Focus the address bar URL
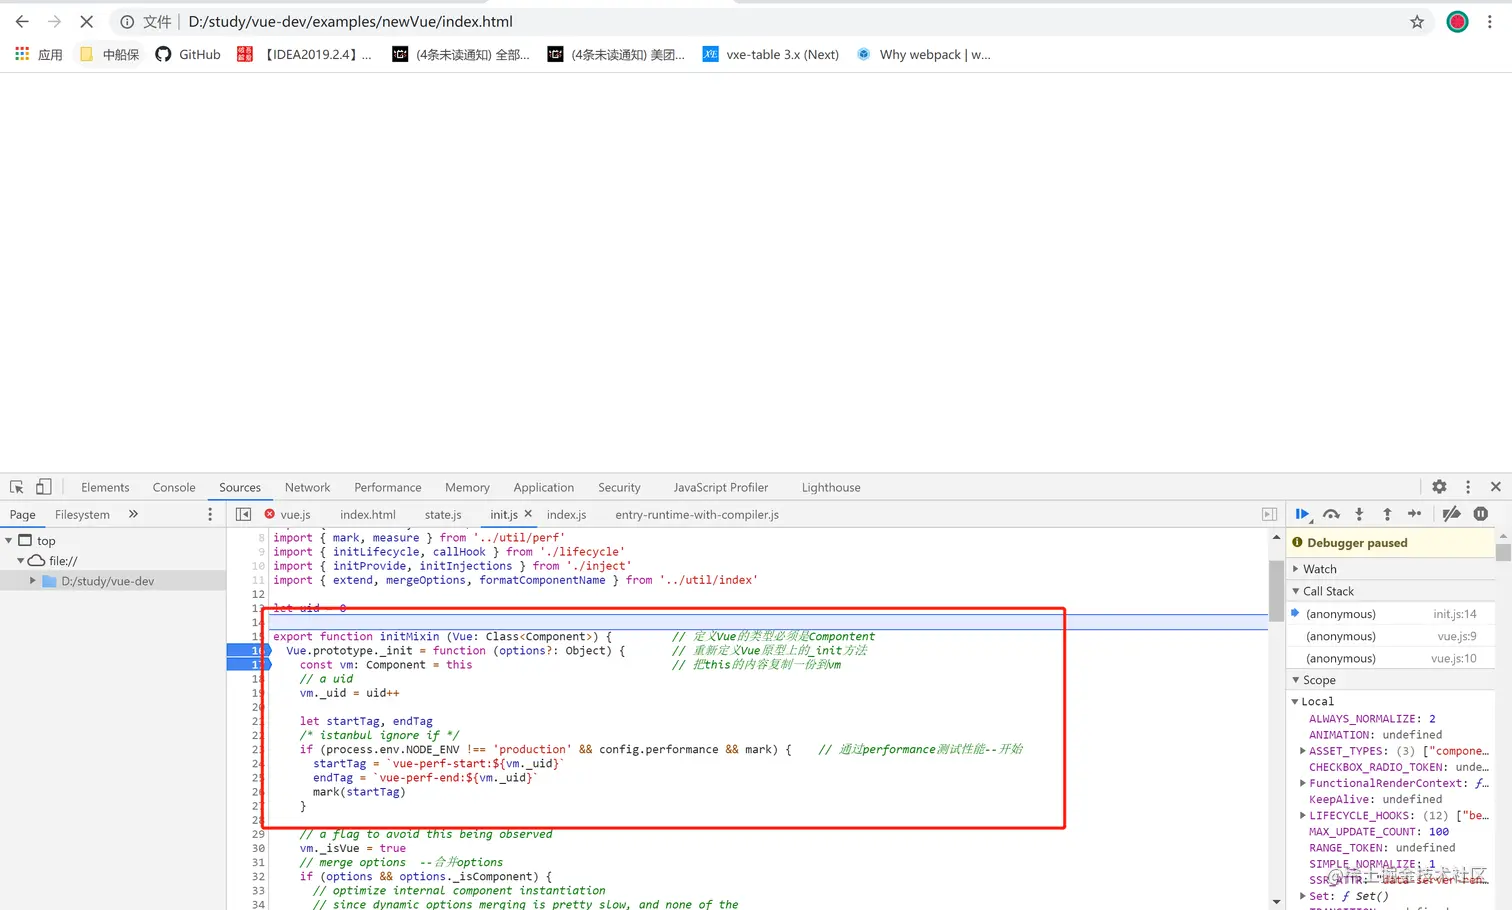This screenshot has height=910, width=1512. tap(350, 21)
